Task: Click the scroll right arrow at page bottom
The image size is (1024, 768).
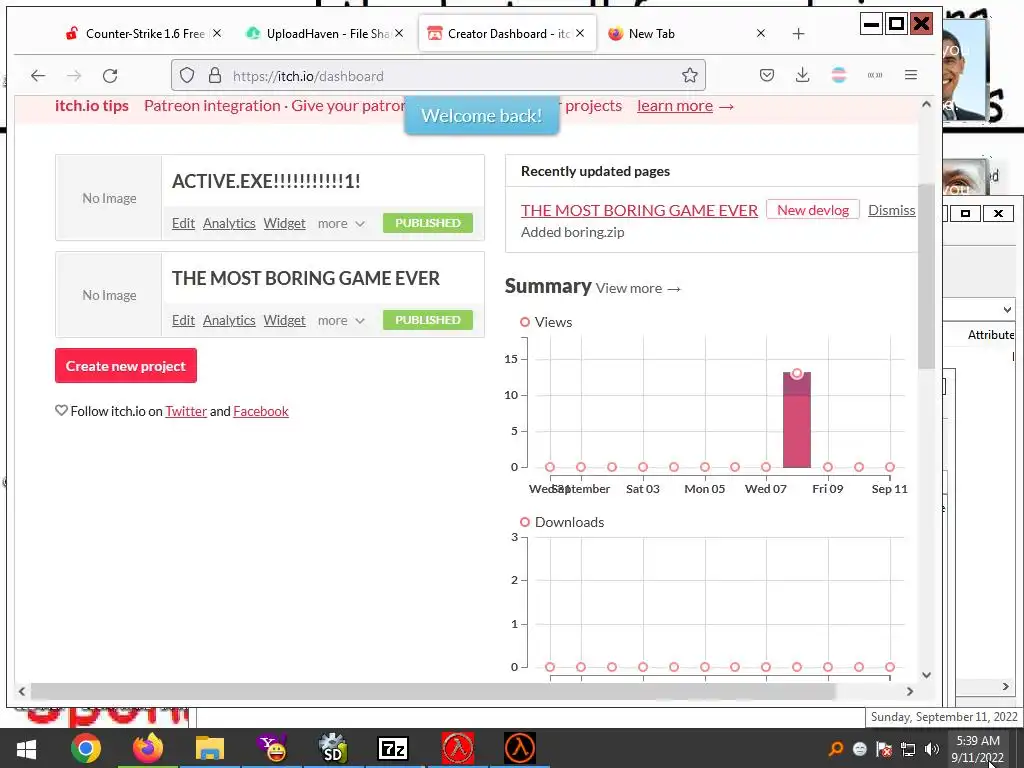Action: 910,691
